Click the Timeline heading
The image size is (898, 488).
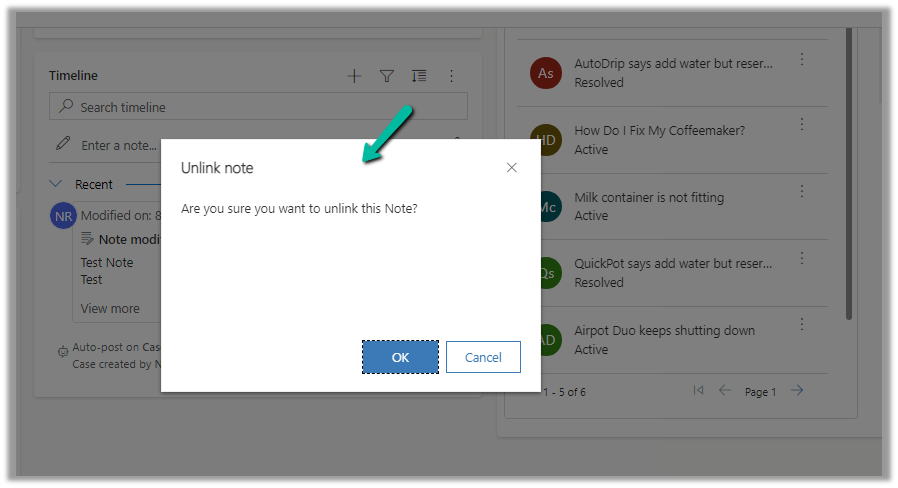coord(73,76)
